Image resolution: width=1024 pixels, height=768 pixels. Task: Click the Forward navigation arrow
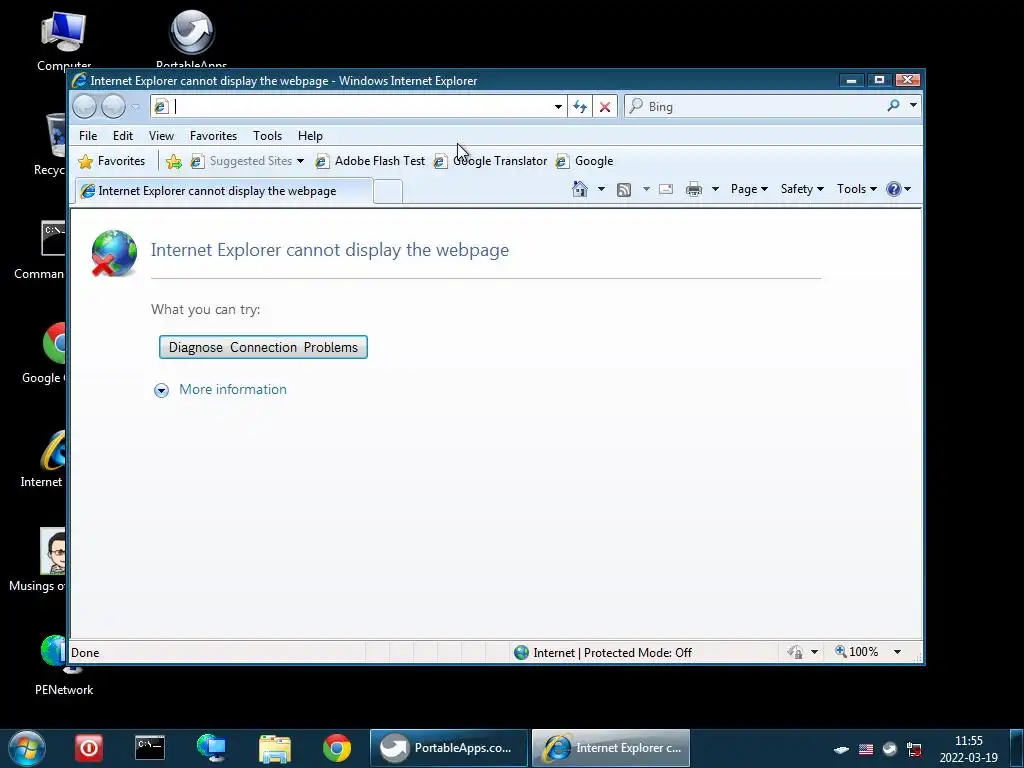click(114, 106)
